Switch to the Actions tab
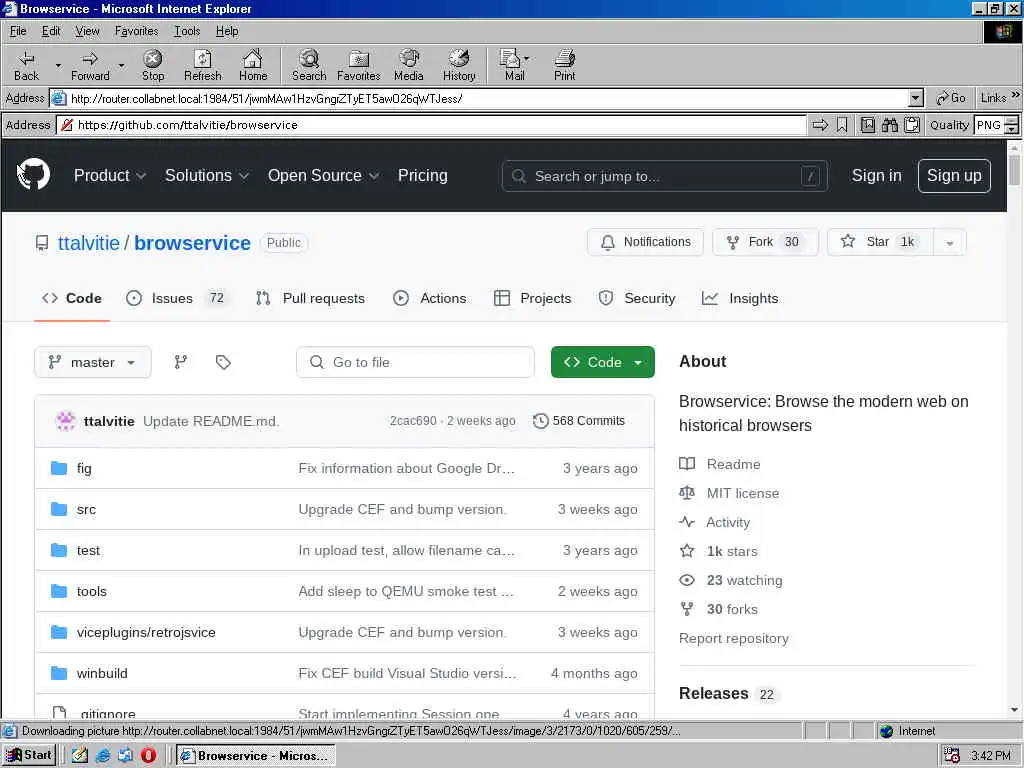Image resolution: width=1024 pixels, height=768 pixels. pyautogui.click(x=430, y=298)
